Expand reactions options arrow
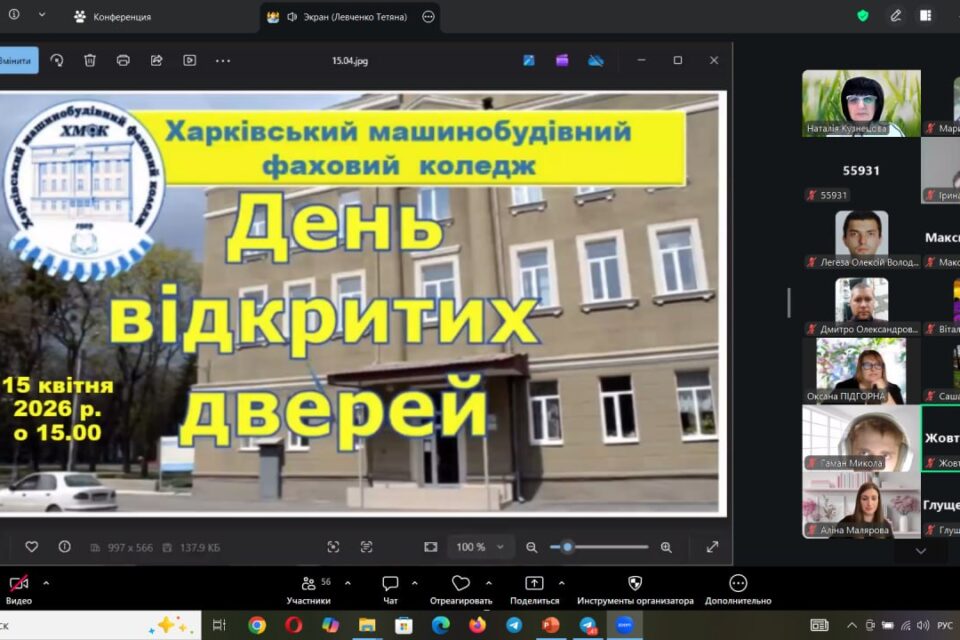This screenshot has width=960, height=640. pos(489,584)
